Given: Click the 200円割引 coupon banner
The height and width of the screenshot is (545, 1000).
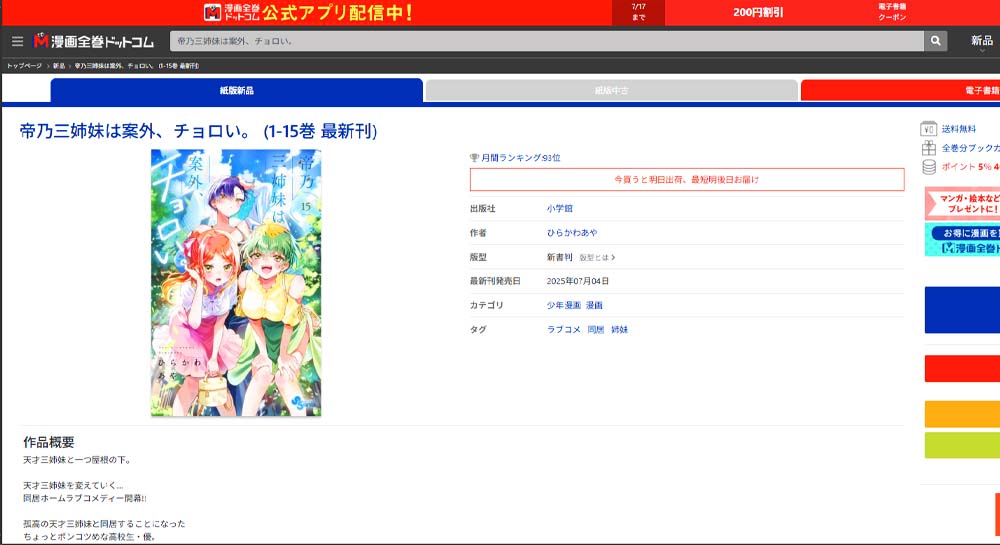Looking at the screenshot, I should 758,12.
